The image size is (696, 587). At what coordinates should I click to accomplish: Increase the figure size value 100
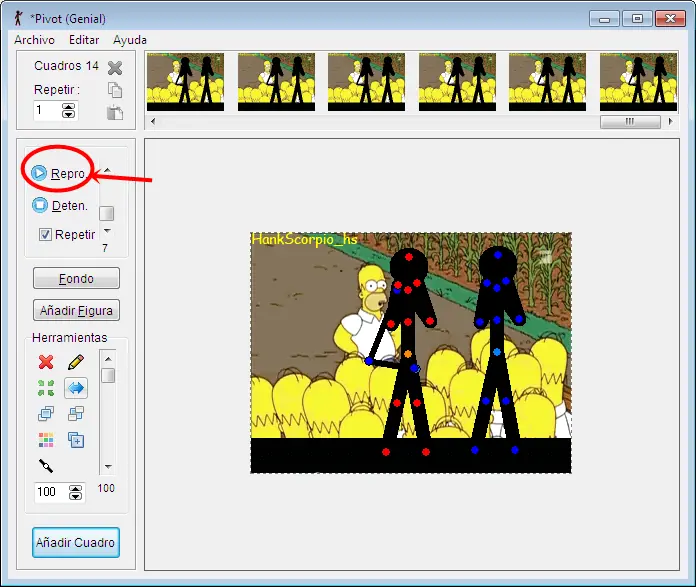(x=75, y=488)
